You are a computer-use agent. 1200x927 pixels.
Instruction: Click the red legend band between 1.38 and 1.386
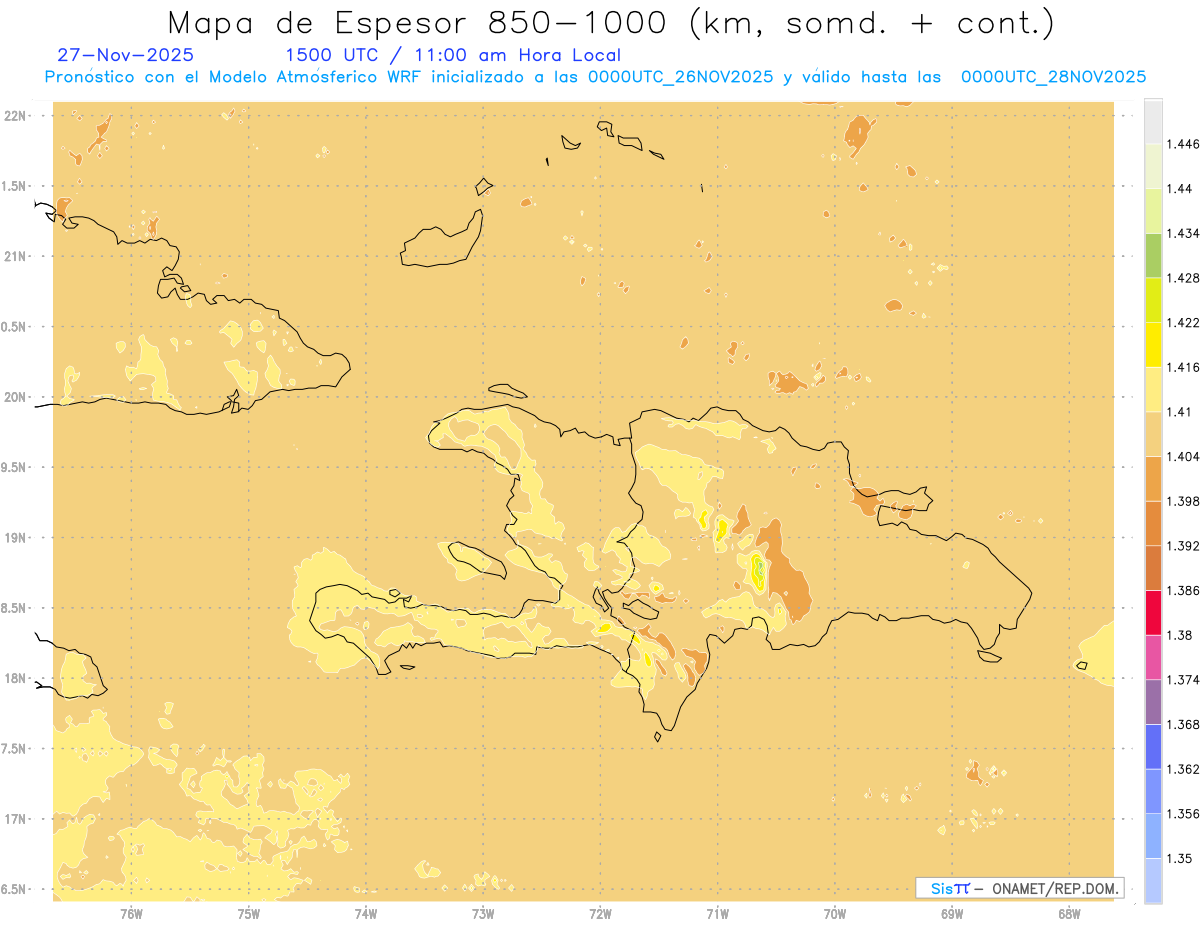tap(1153, 613)
